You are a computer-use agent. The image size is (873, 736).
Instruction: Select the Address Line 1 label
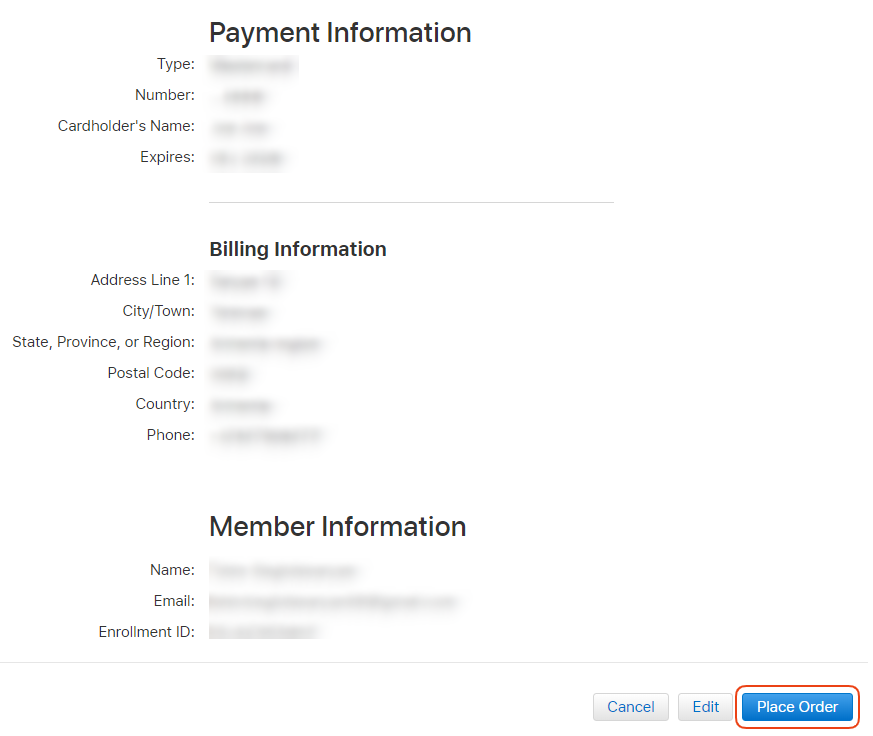(142, 280)
